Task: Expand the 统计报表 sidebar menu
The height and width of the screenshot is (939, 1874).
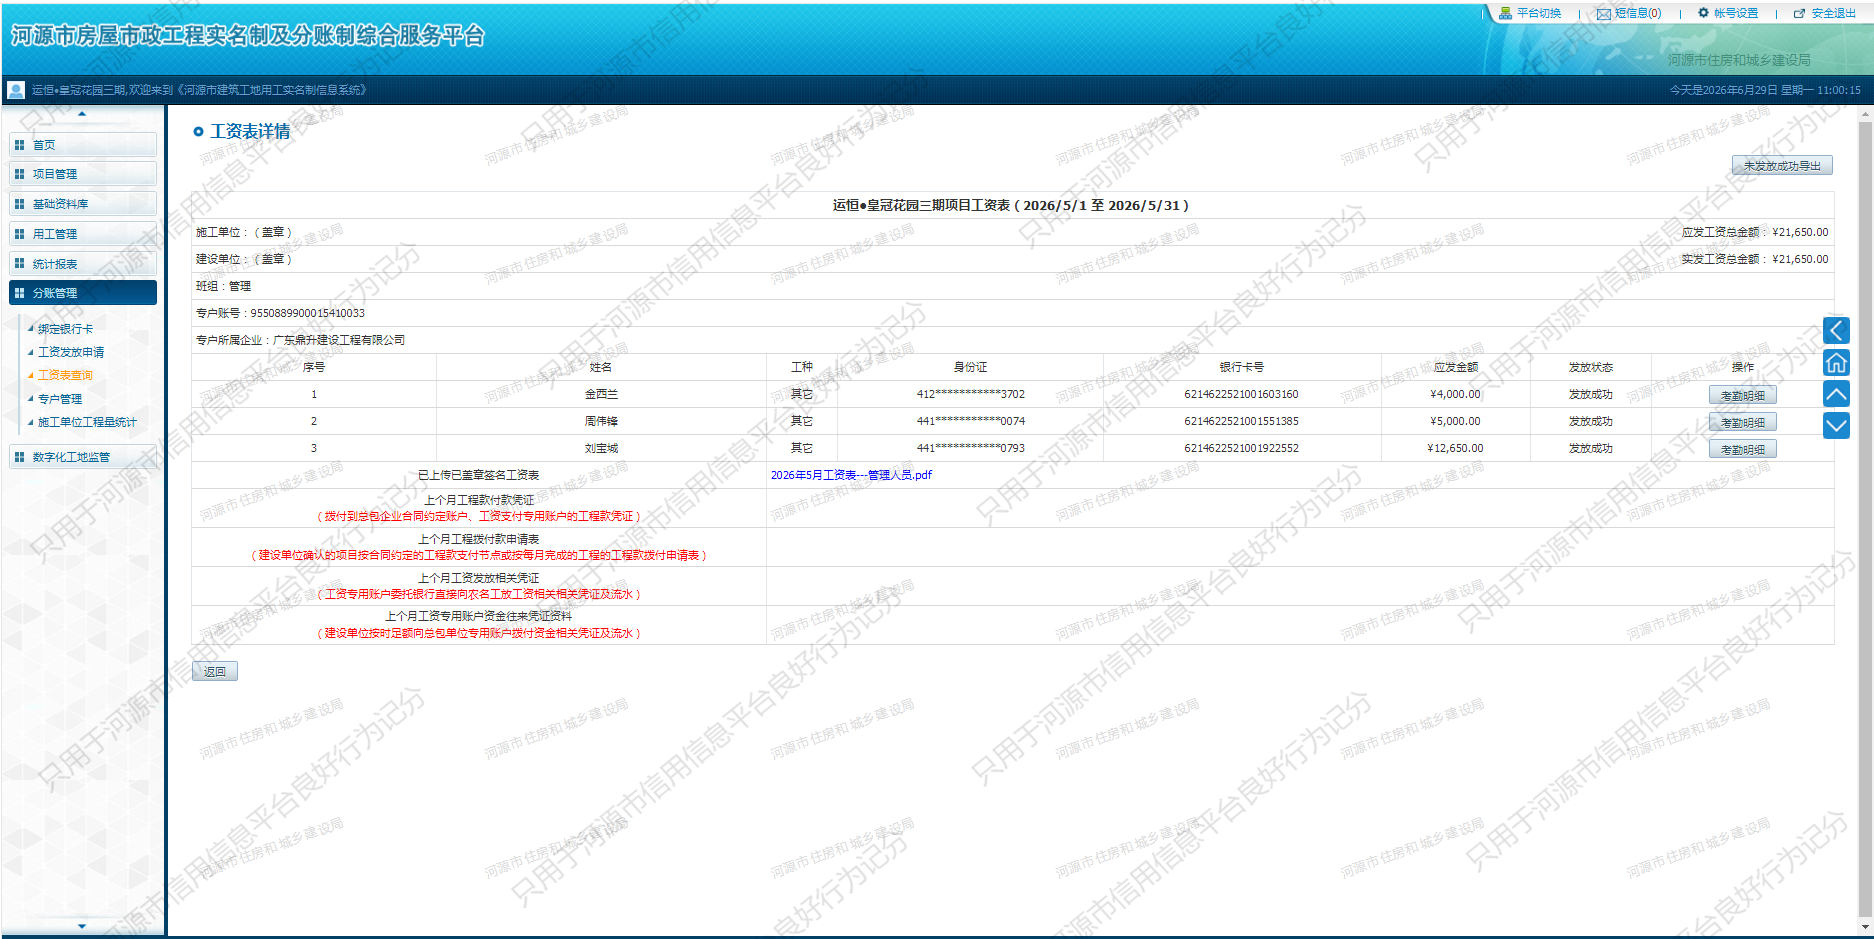Action: (83, 264)
